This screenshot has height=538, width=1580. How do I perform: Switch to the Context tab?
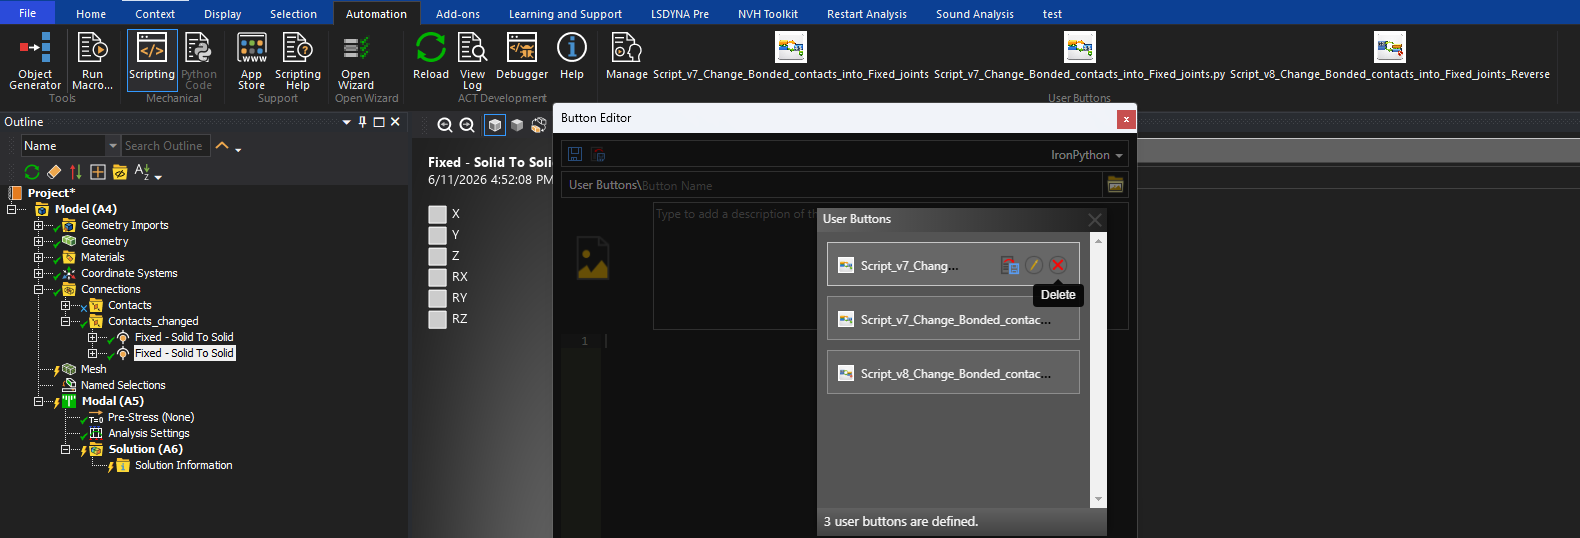pyautogui.click(x=155, y=14)
